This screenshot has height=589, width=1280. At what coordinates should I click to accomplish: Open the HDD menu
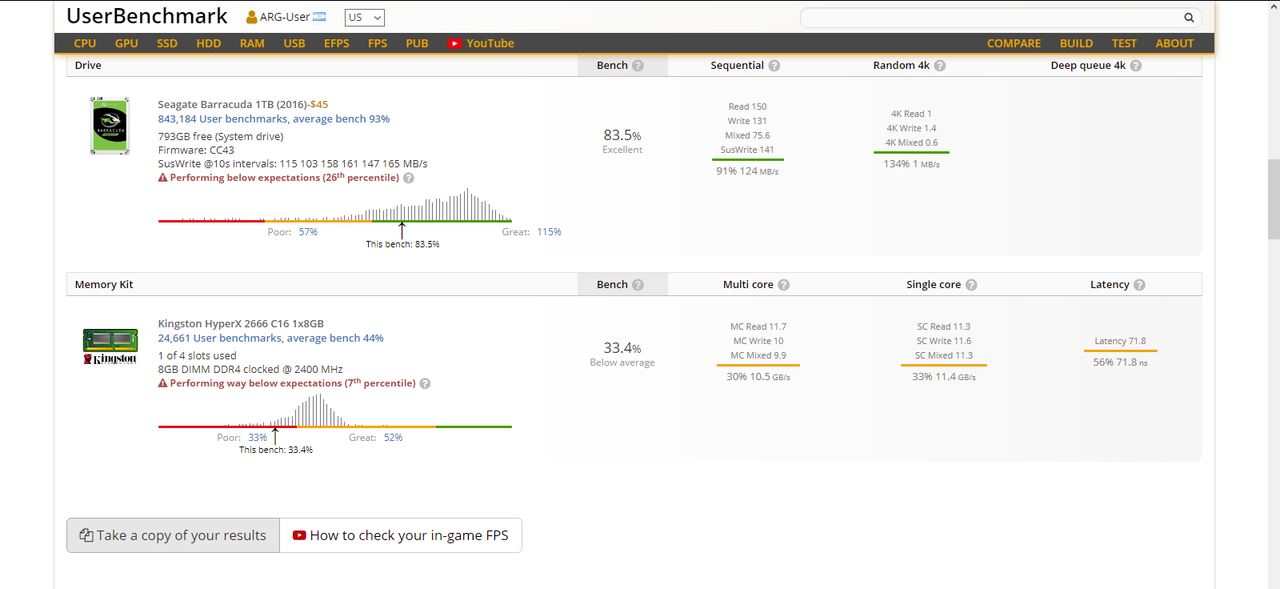tap(209, 43)
